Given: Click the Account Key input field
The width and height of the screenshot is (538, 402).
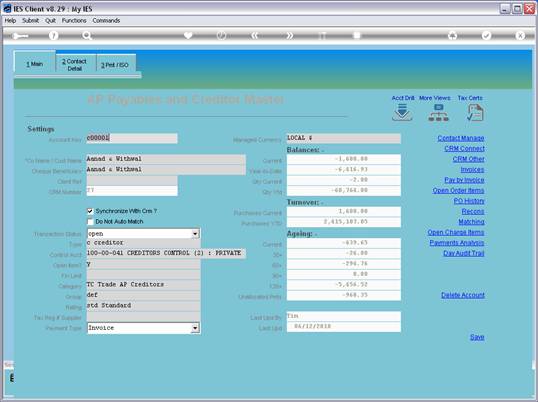Looking at the screenshot, I should [x=132, y=138].
